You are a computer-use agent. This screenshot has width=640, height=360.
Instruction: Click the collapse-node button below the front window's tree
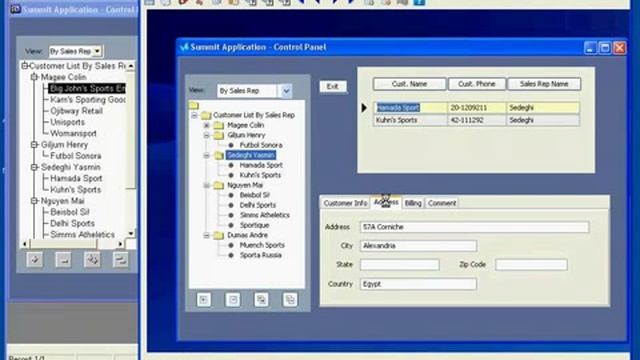pyautogui.click(x=233, y=300)
